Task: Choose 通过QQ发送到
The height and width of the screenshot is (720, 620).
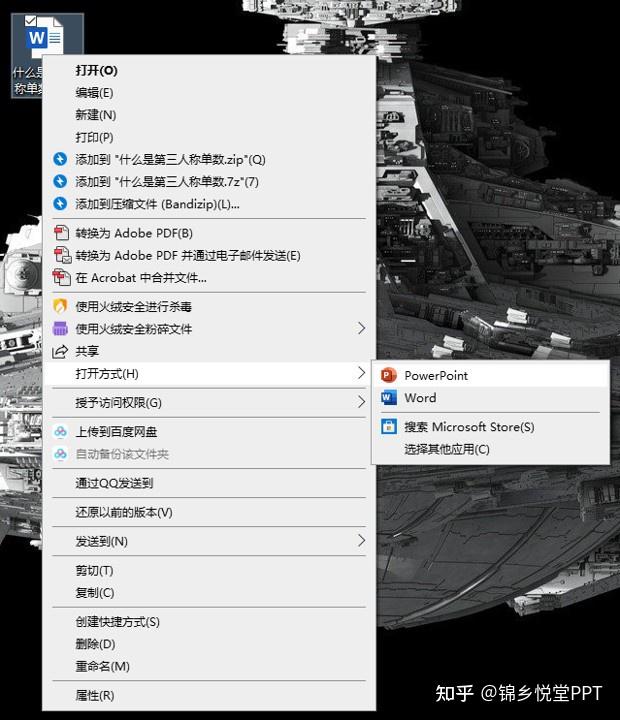Action: 209,483
